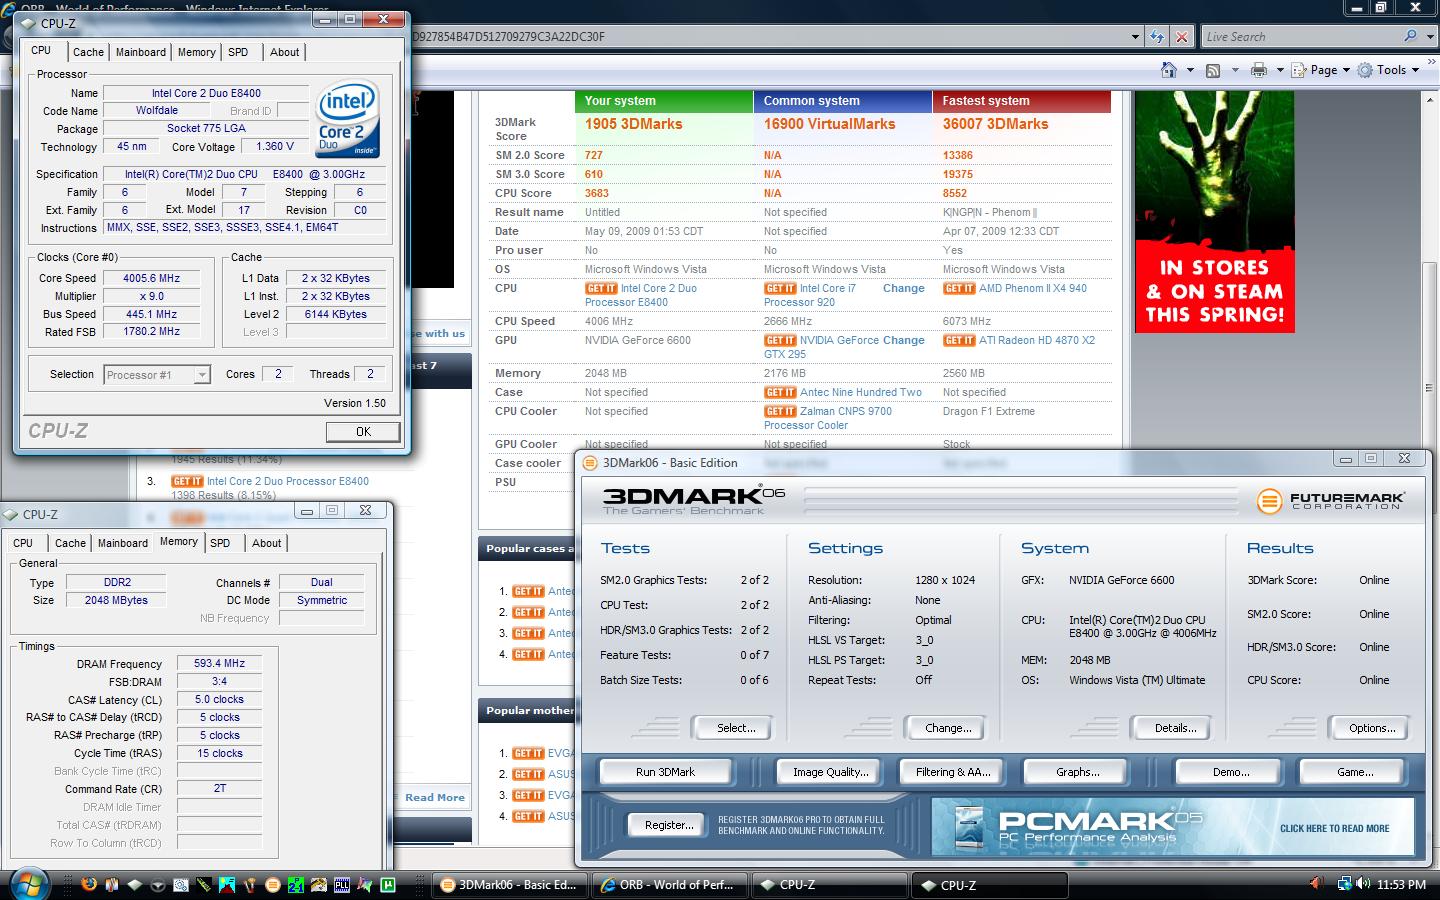Click the Select... tests button
This screenshot has width=1440, height=900.
coord(736,728)
